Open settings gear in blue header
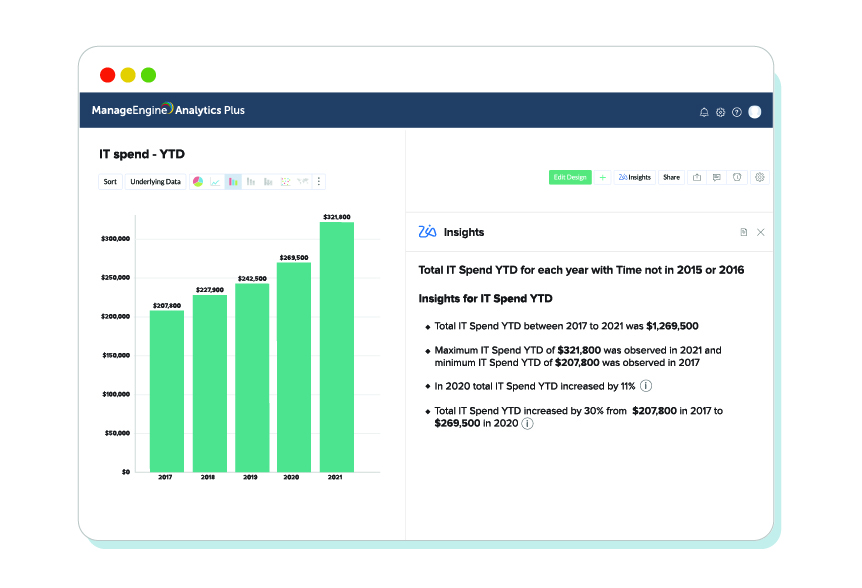The width and height of the screenshot is (862, 588). (720, 112)
